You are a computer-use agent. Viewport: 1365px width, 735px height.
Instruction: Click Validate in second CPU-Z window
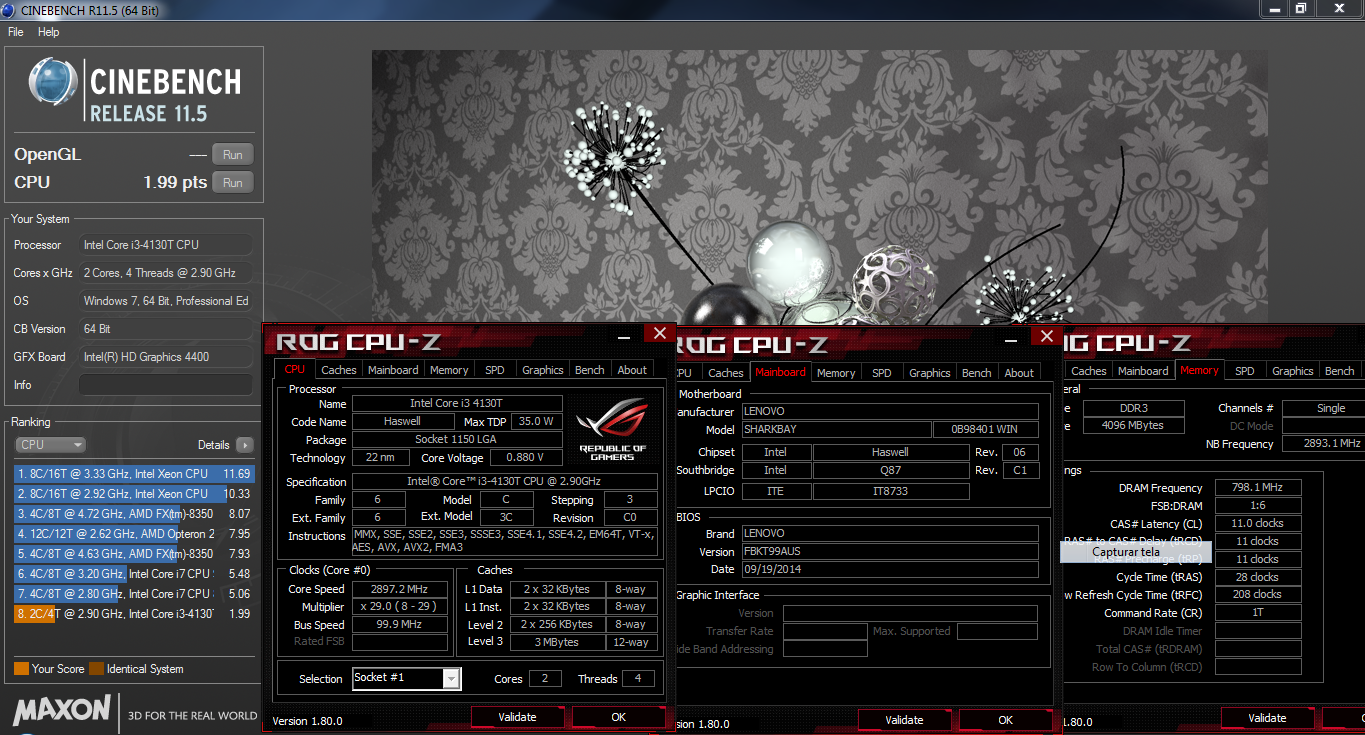click(x=904, y=720)
